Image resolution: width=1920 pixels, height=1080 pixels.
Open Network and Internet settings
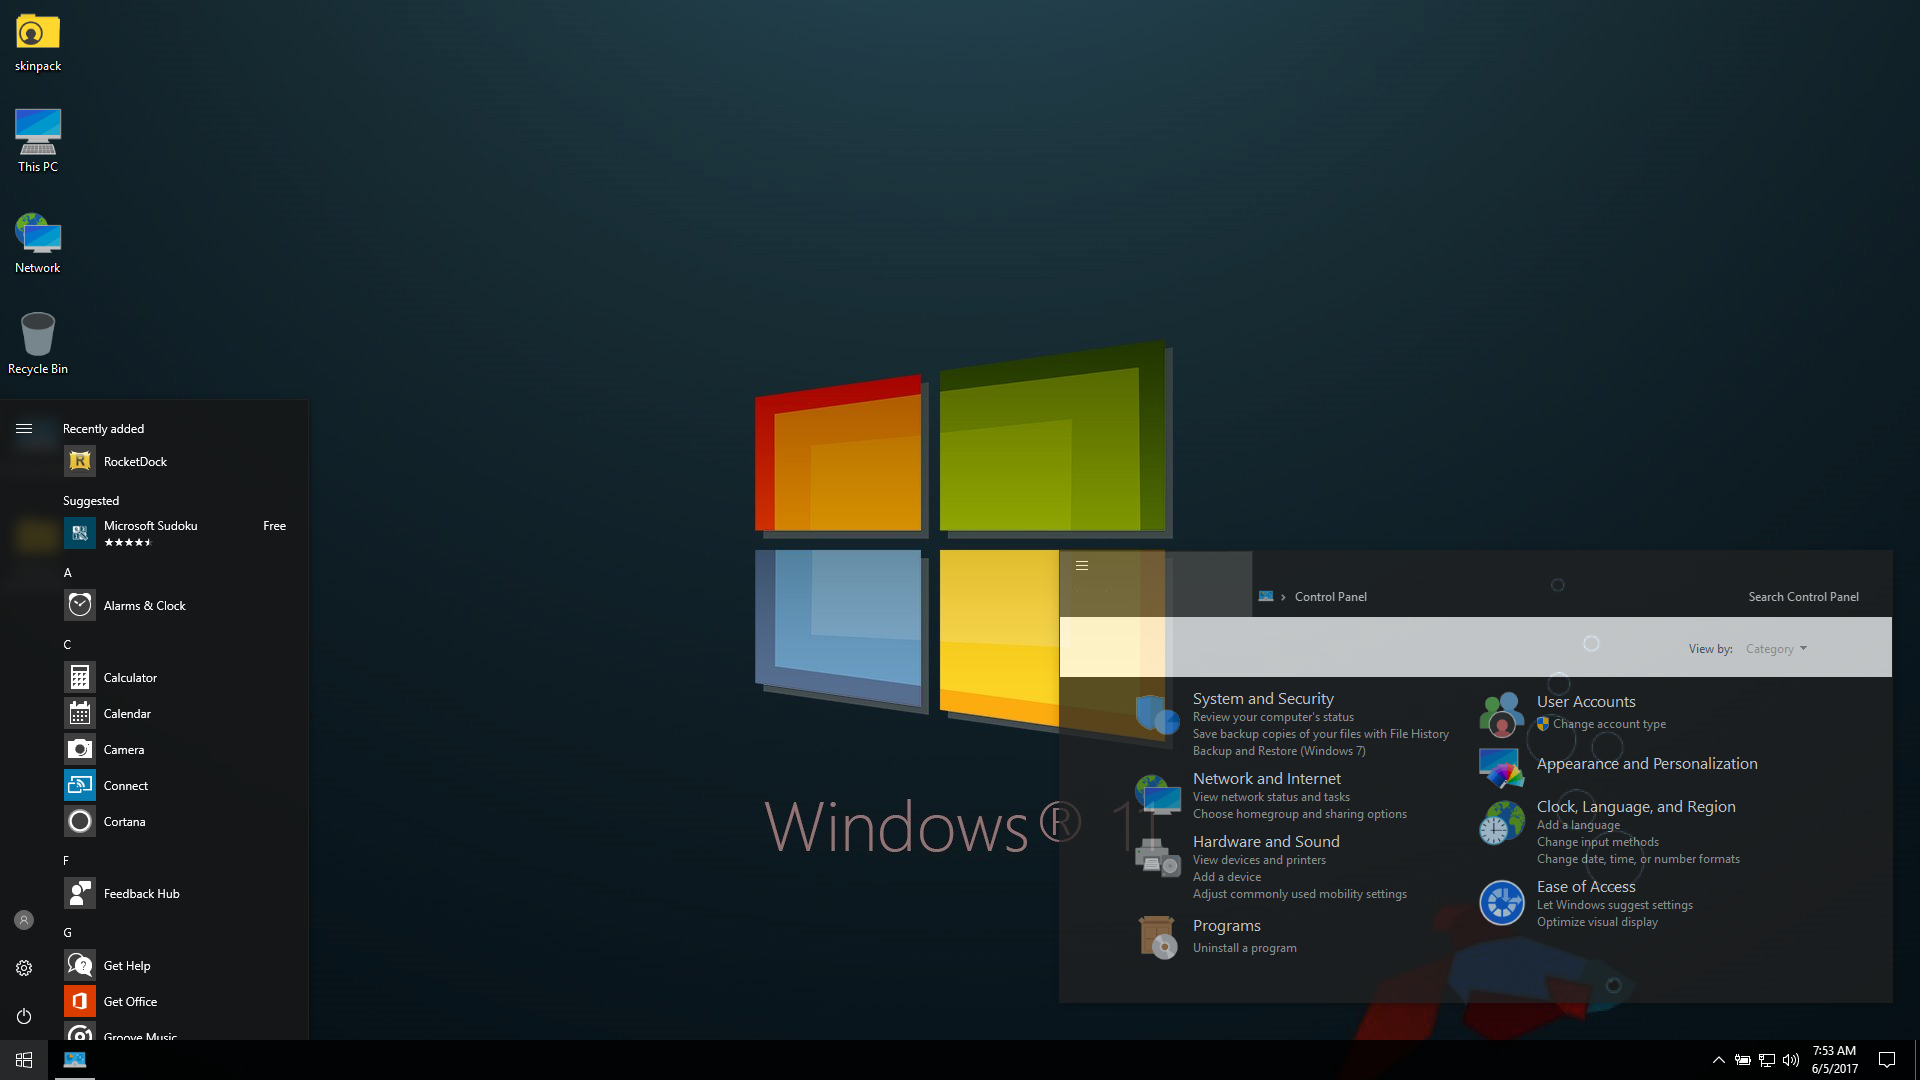[1266, 778]
